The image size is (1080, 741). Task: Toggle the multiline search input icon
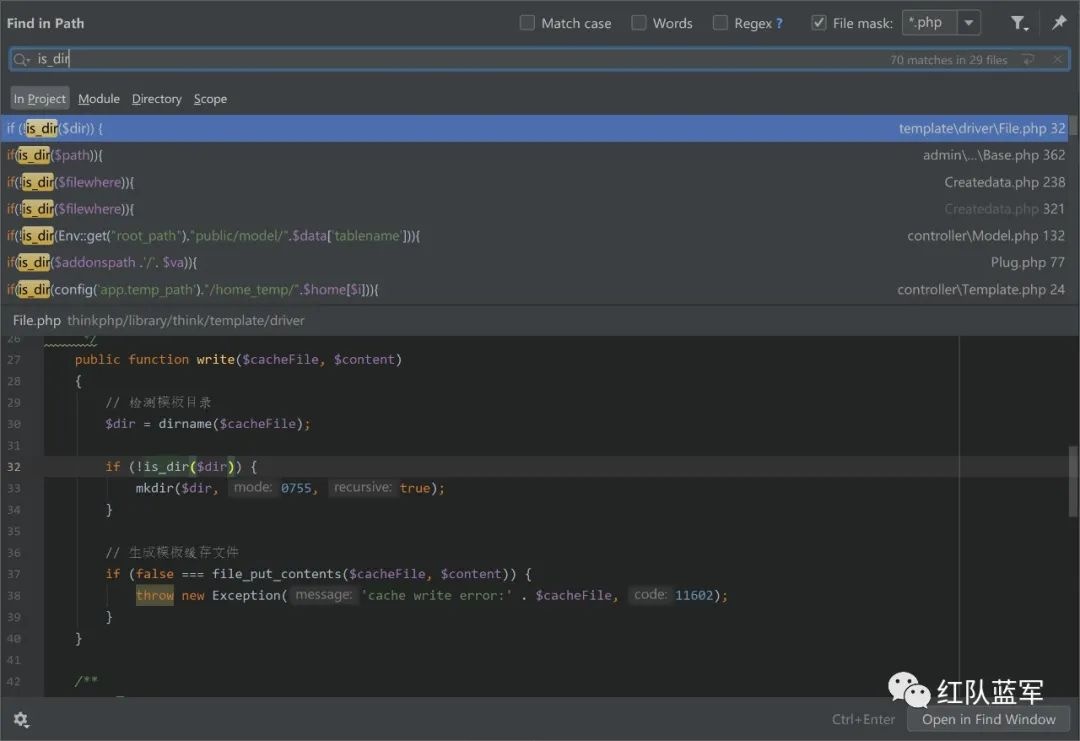tap(1029, 60)
